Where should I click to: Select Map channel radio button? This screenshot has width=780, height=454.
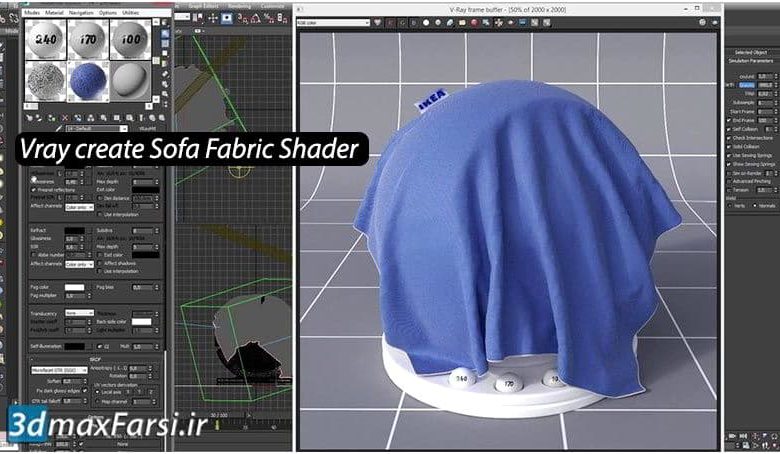[x=97, y=401]
